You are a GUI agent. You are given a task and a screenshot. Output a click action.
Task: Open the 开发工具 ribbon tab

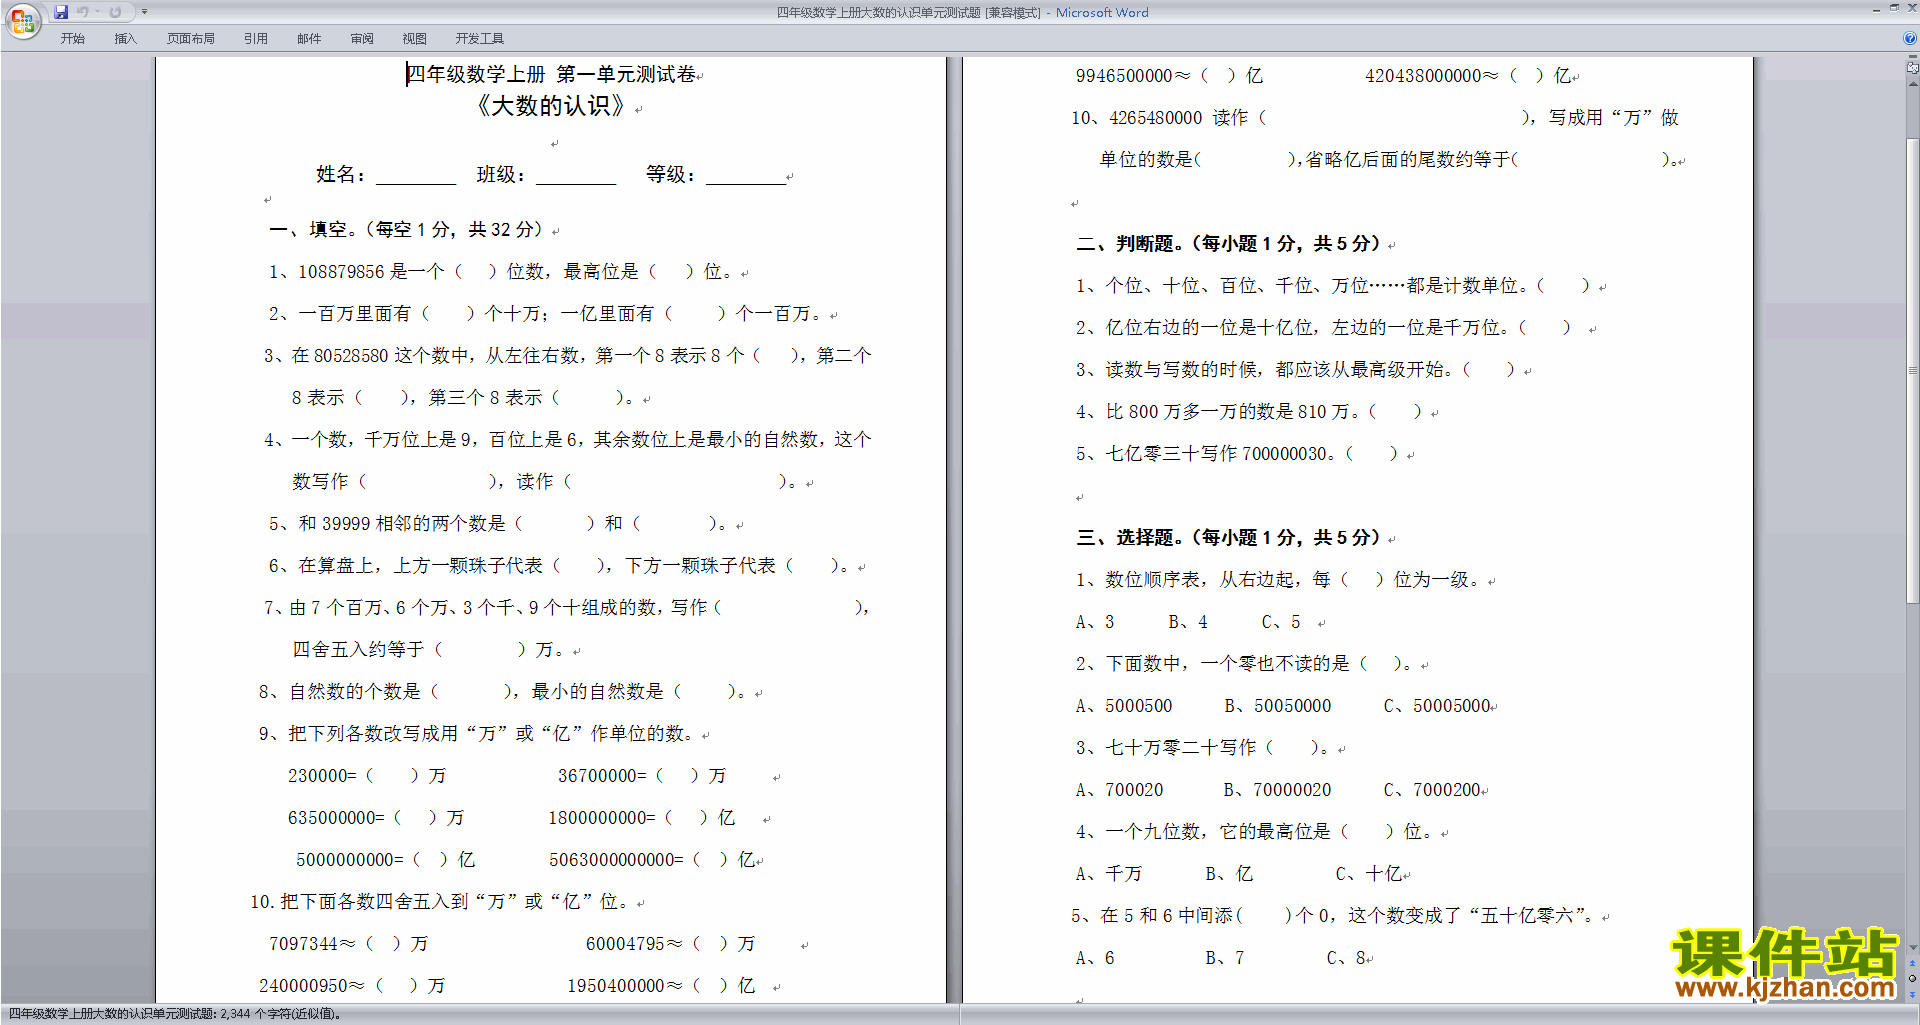point(479,39)
